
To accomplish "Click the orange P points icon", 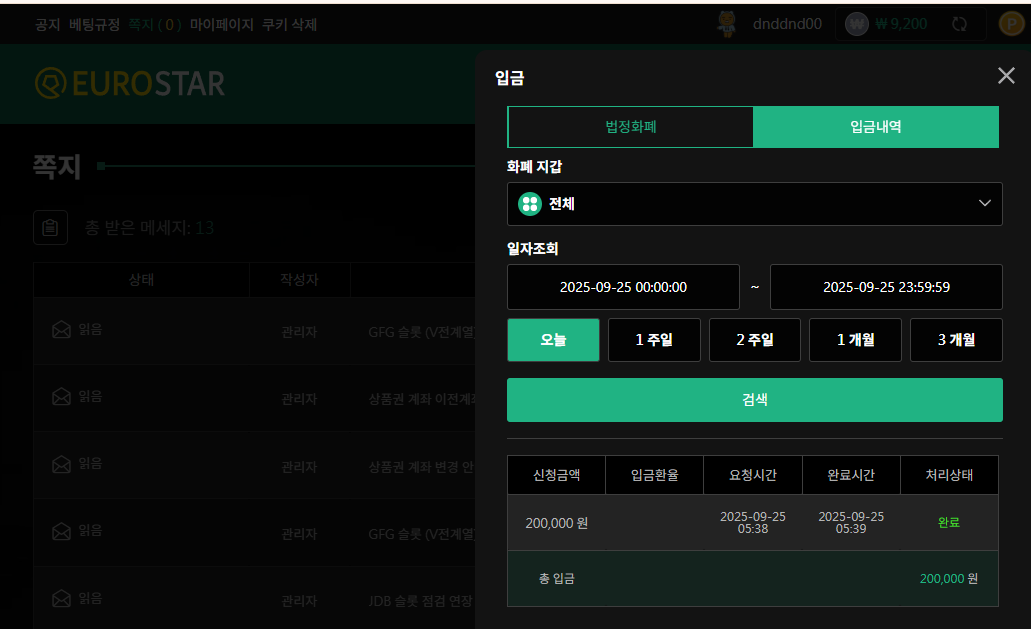I will point(1011,24).
